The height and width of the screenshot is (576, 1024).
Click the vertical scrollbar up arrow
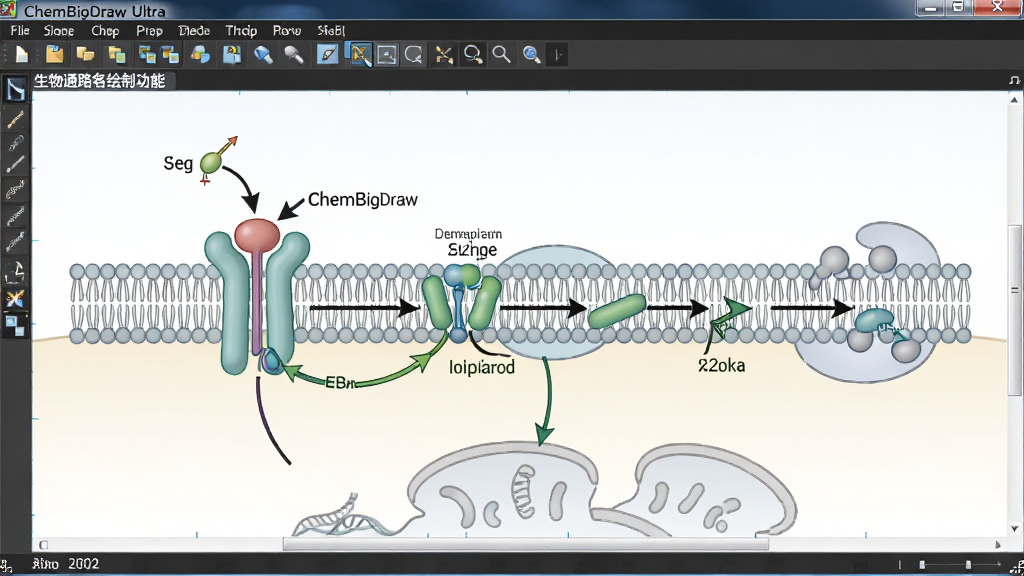coord(1014,100)
